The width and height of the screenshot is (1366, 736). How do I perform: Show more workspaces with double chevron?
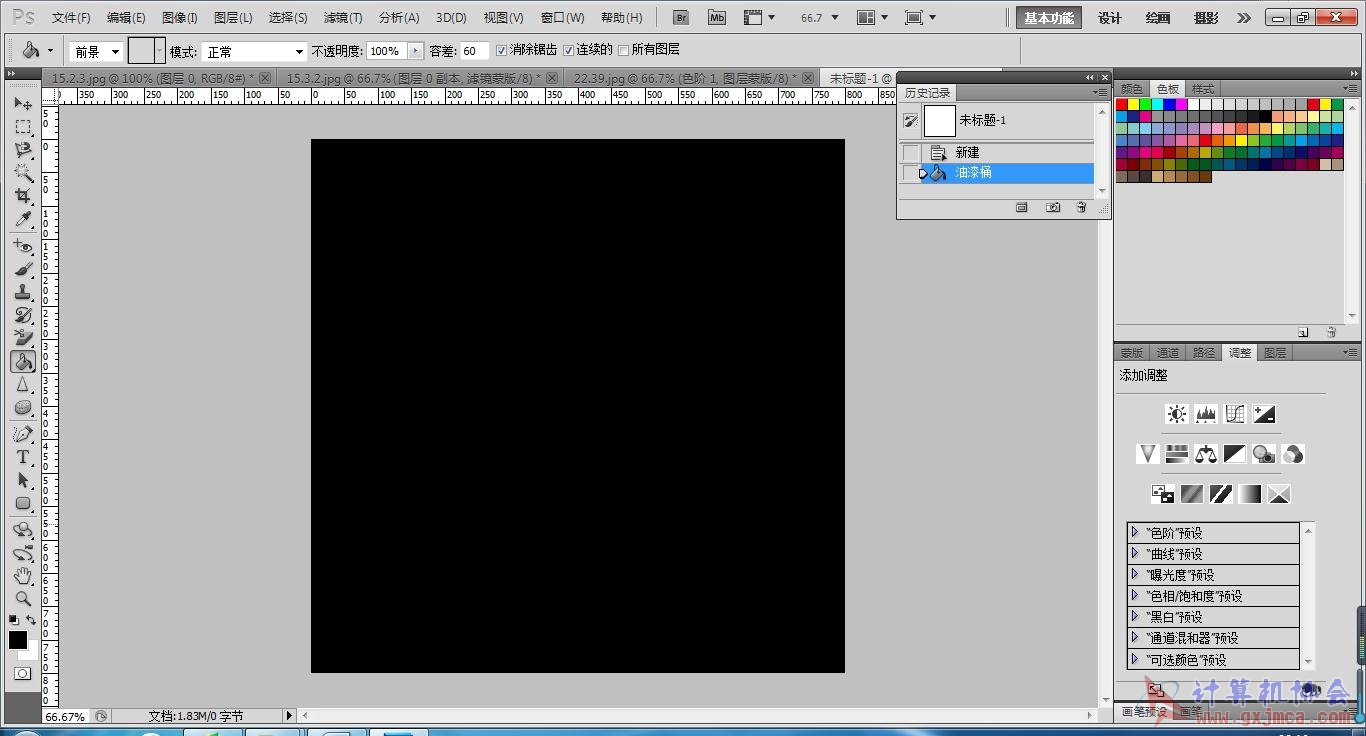pos(1243,18)
